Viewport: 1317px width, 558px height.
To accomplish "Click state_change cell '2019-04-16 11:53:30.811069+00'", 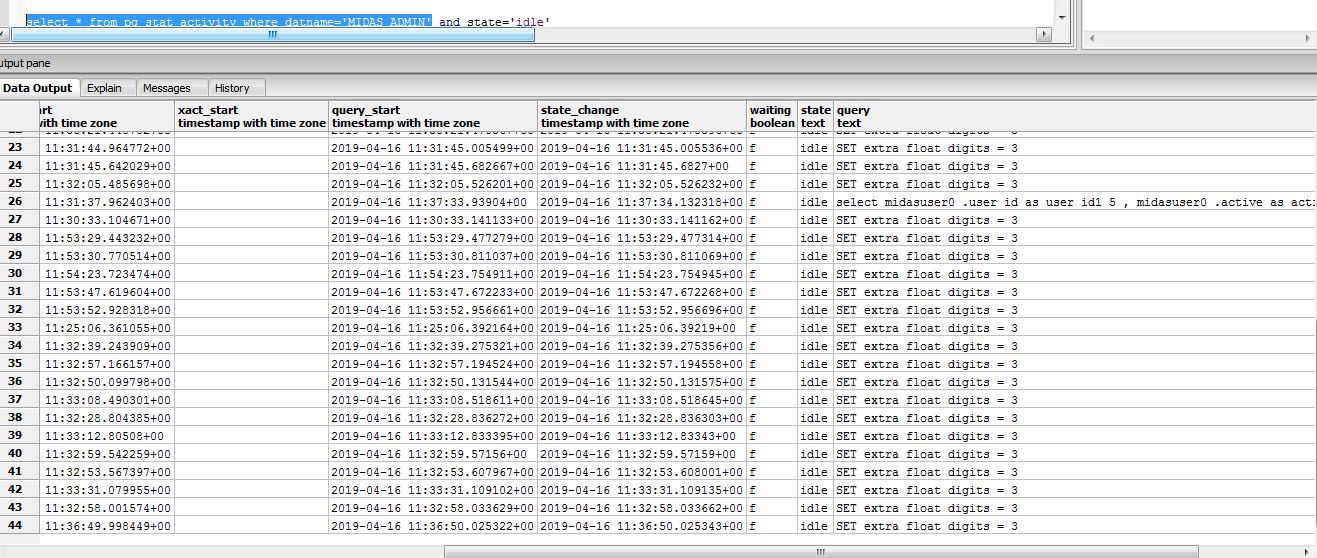I will pyautogui.click(x=642, y=255).
